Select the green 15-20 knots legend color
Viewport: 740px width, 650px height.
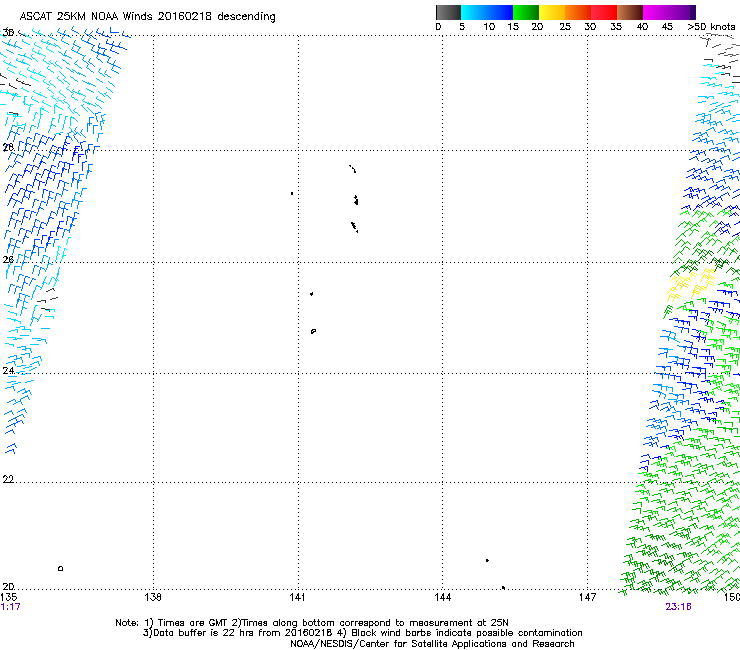click(x=526, y=12)
